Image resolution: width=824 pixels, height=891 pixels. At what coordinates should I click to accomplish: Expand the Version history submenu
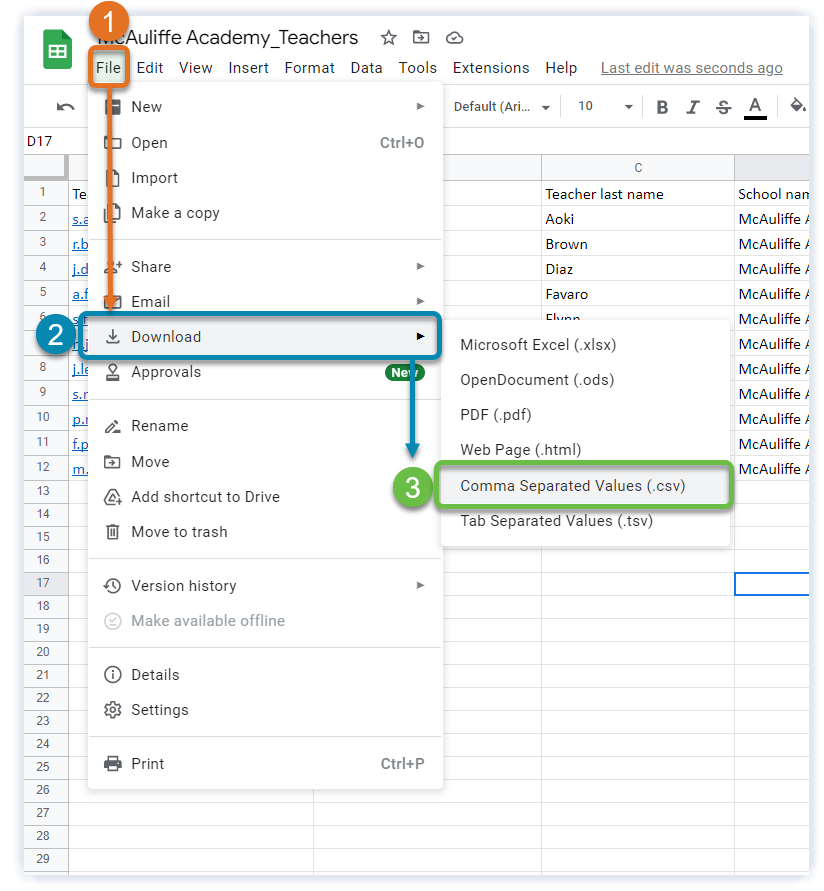pos(265,586)
